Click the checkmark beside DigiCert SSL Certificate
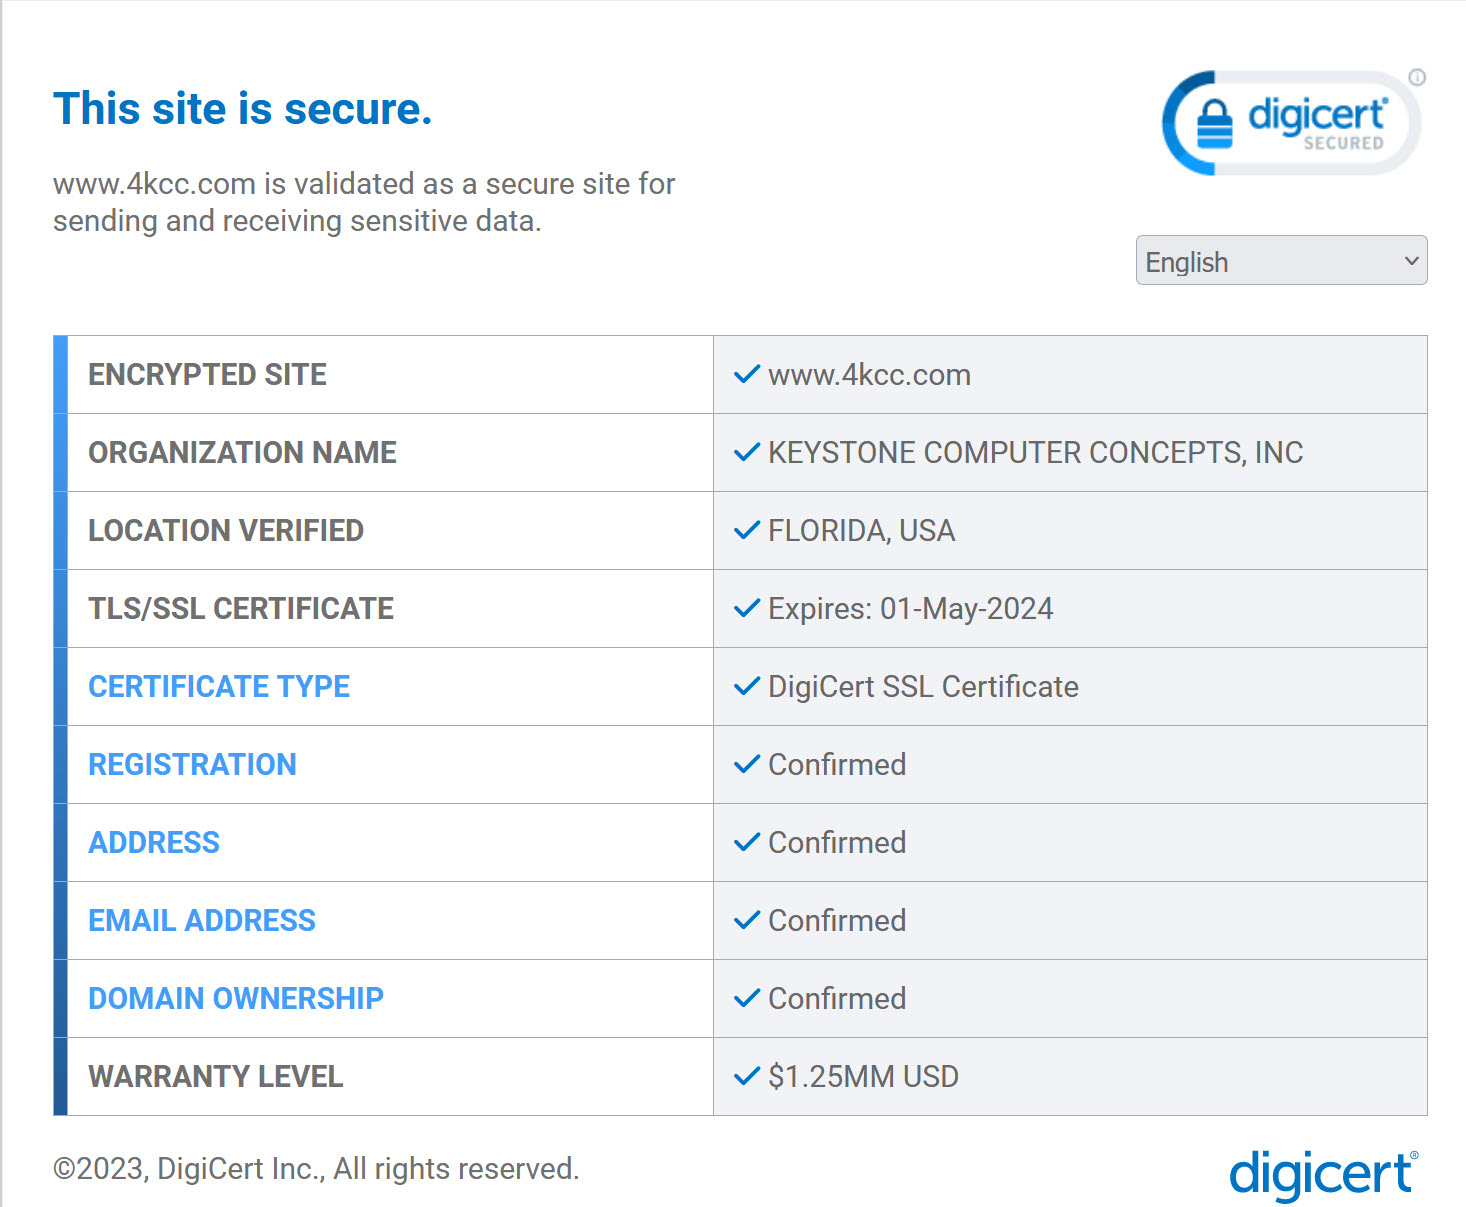Screen dimensions: 1466x1207 click(x=747, y=687)
